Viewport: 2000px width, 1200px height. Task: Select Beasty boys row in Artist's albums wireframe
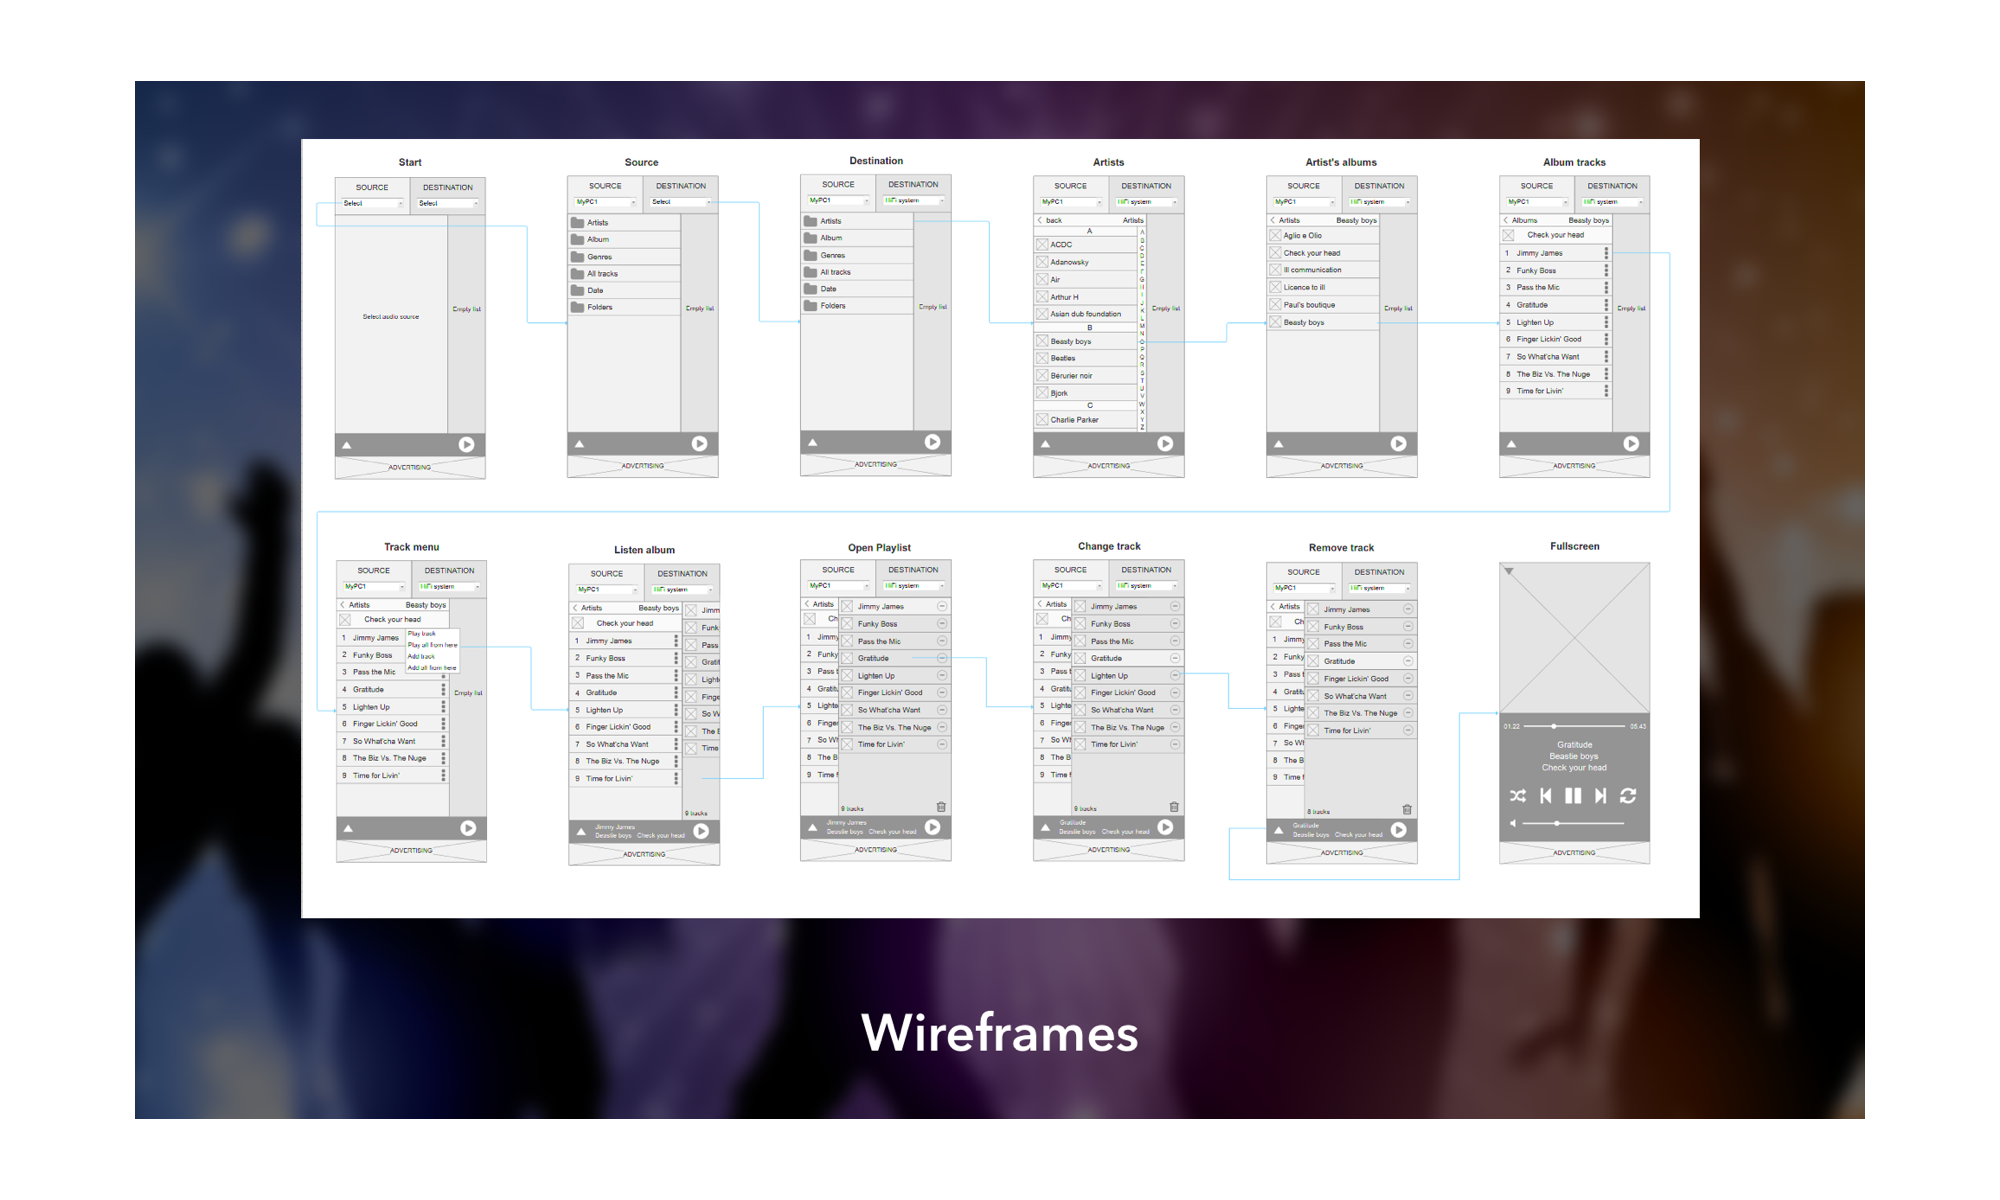click(1323, 322)
